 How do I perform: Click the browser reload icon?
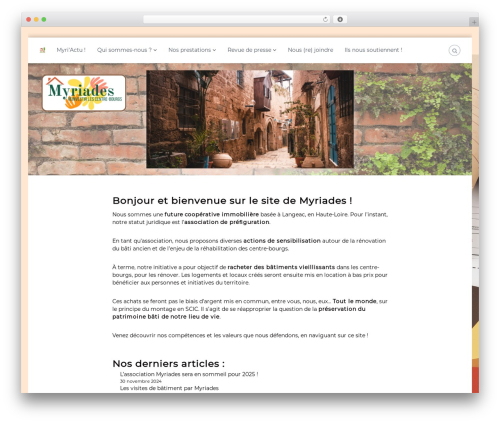click(x=325, y=20)
